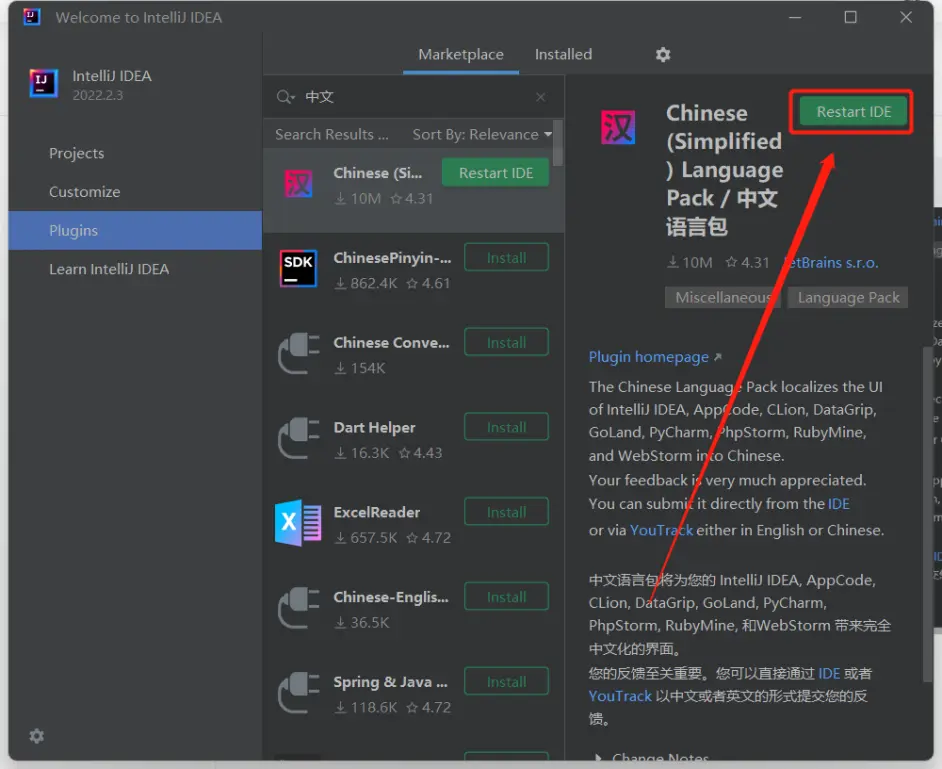The height and width of the screenshot is (769, 942).
Task: Click Restart IDE in the Chinese result row
Action: pyautogui.click(x=496, y=173)
